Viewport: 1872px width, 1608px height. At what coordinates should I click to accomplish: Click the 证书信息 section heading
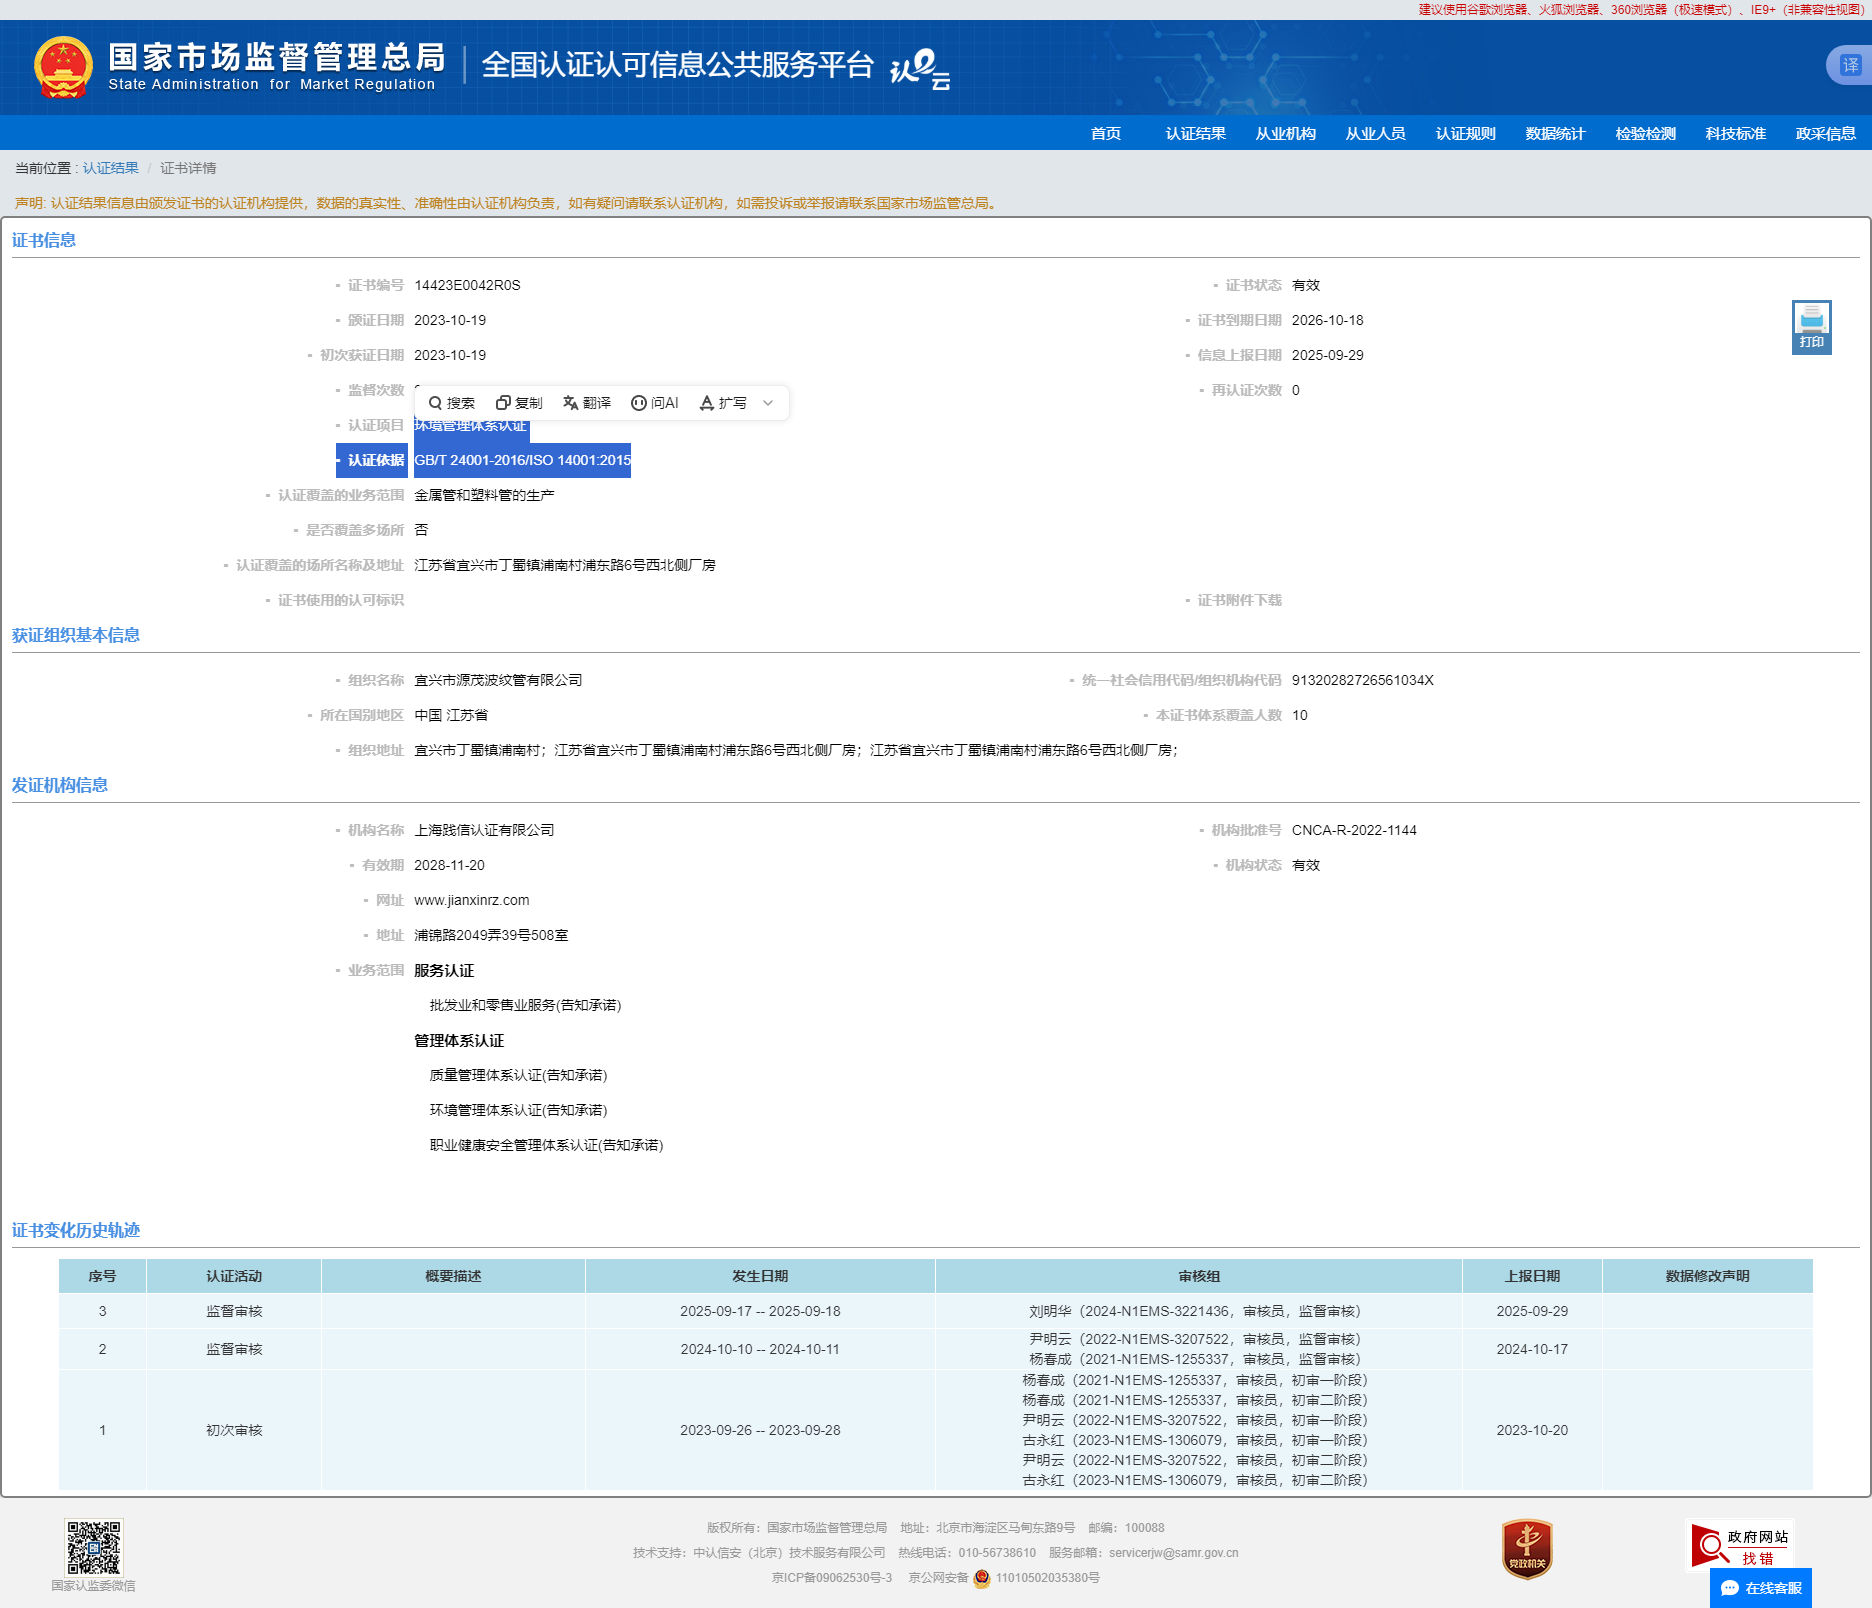pyautogui.click(x=44, y=240)
